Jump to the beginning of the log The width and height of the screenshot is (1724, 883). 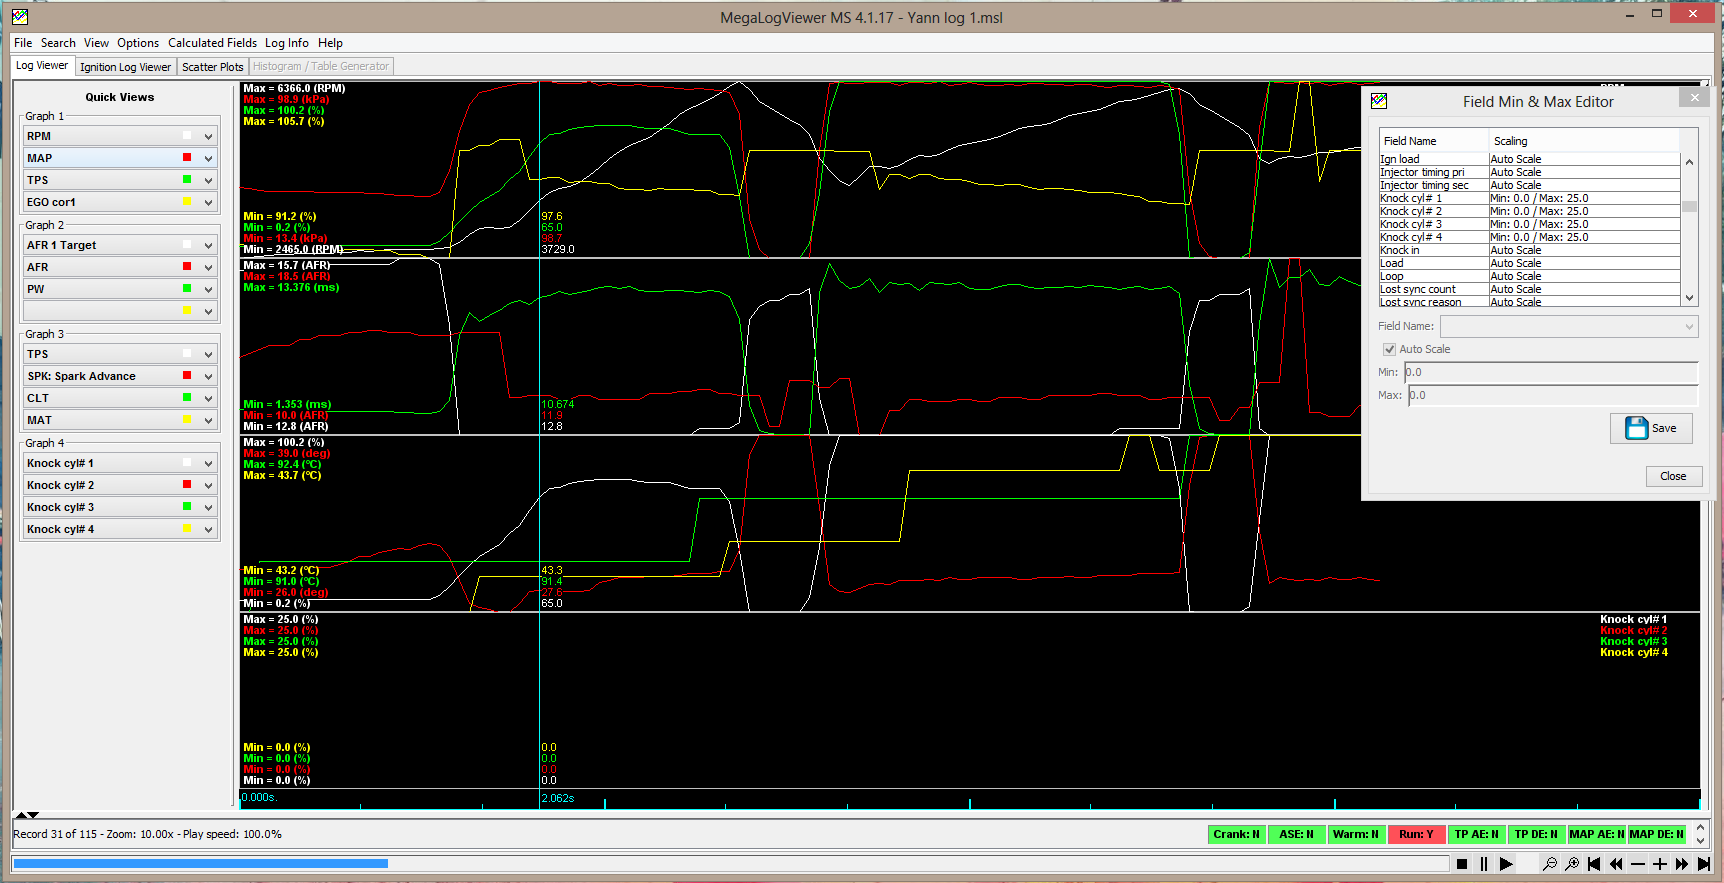point(1594,864)
